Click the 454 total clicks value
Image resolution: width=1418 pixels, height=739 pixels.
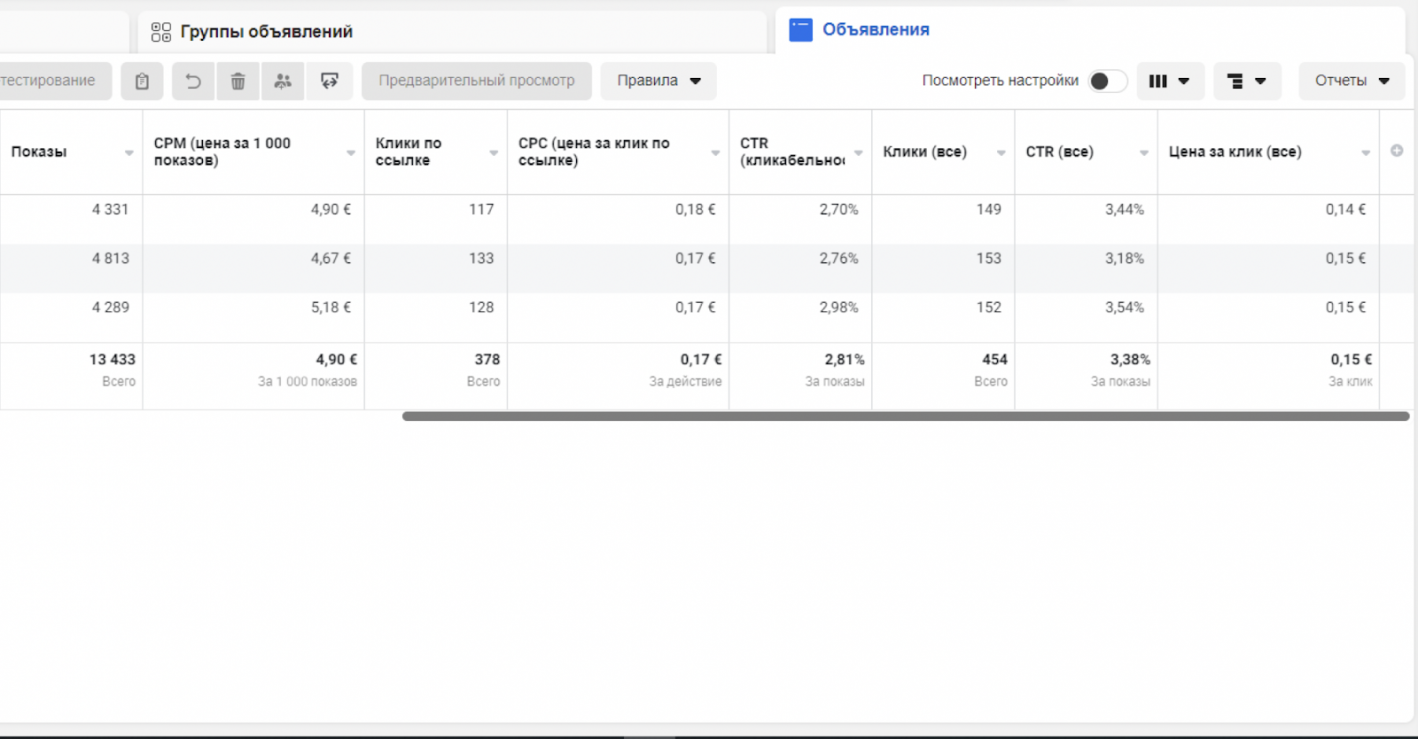994,359
